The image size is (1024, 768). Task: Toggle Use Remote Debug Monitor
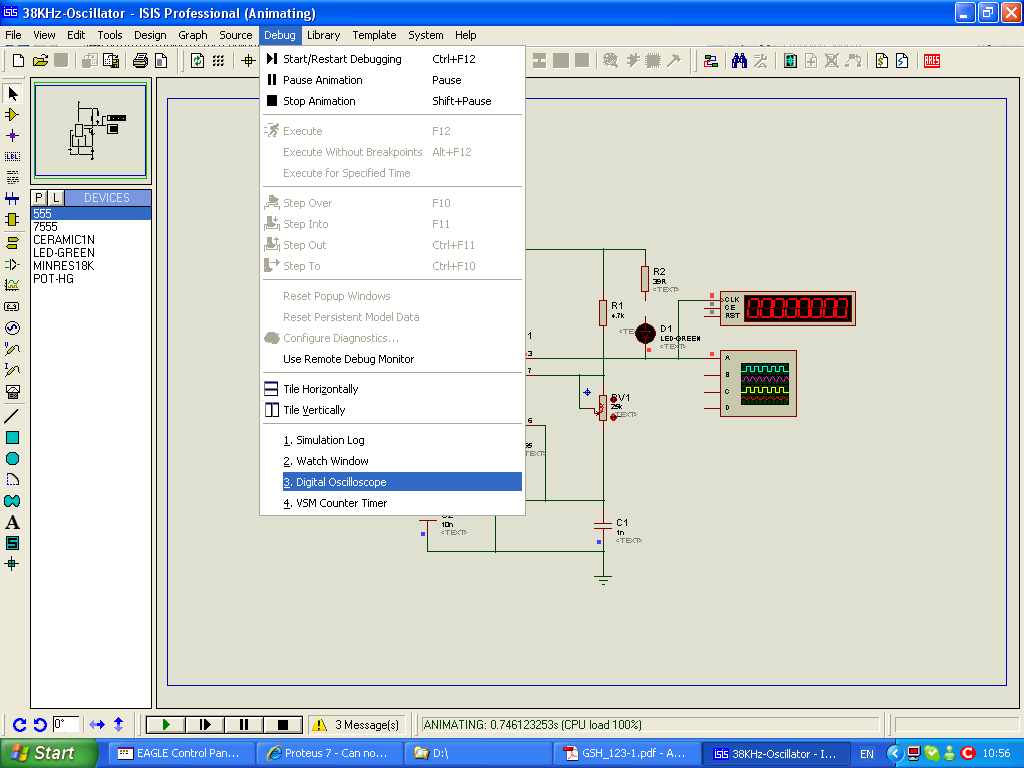tap(392, 359)
